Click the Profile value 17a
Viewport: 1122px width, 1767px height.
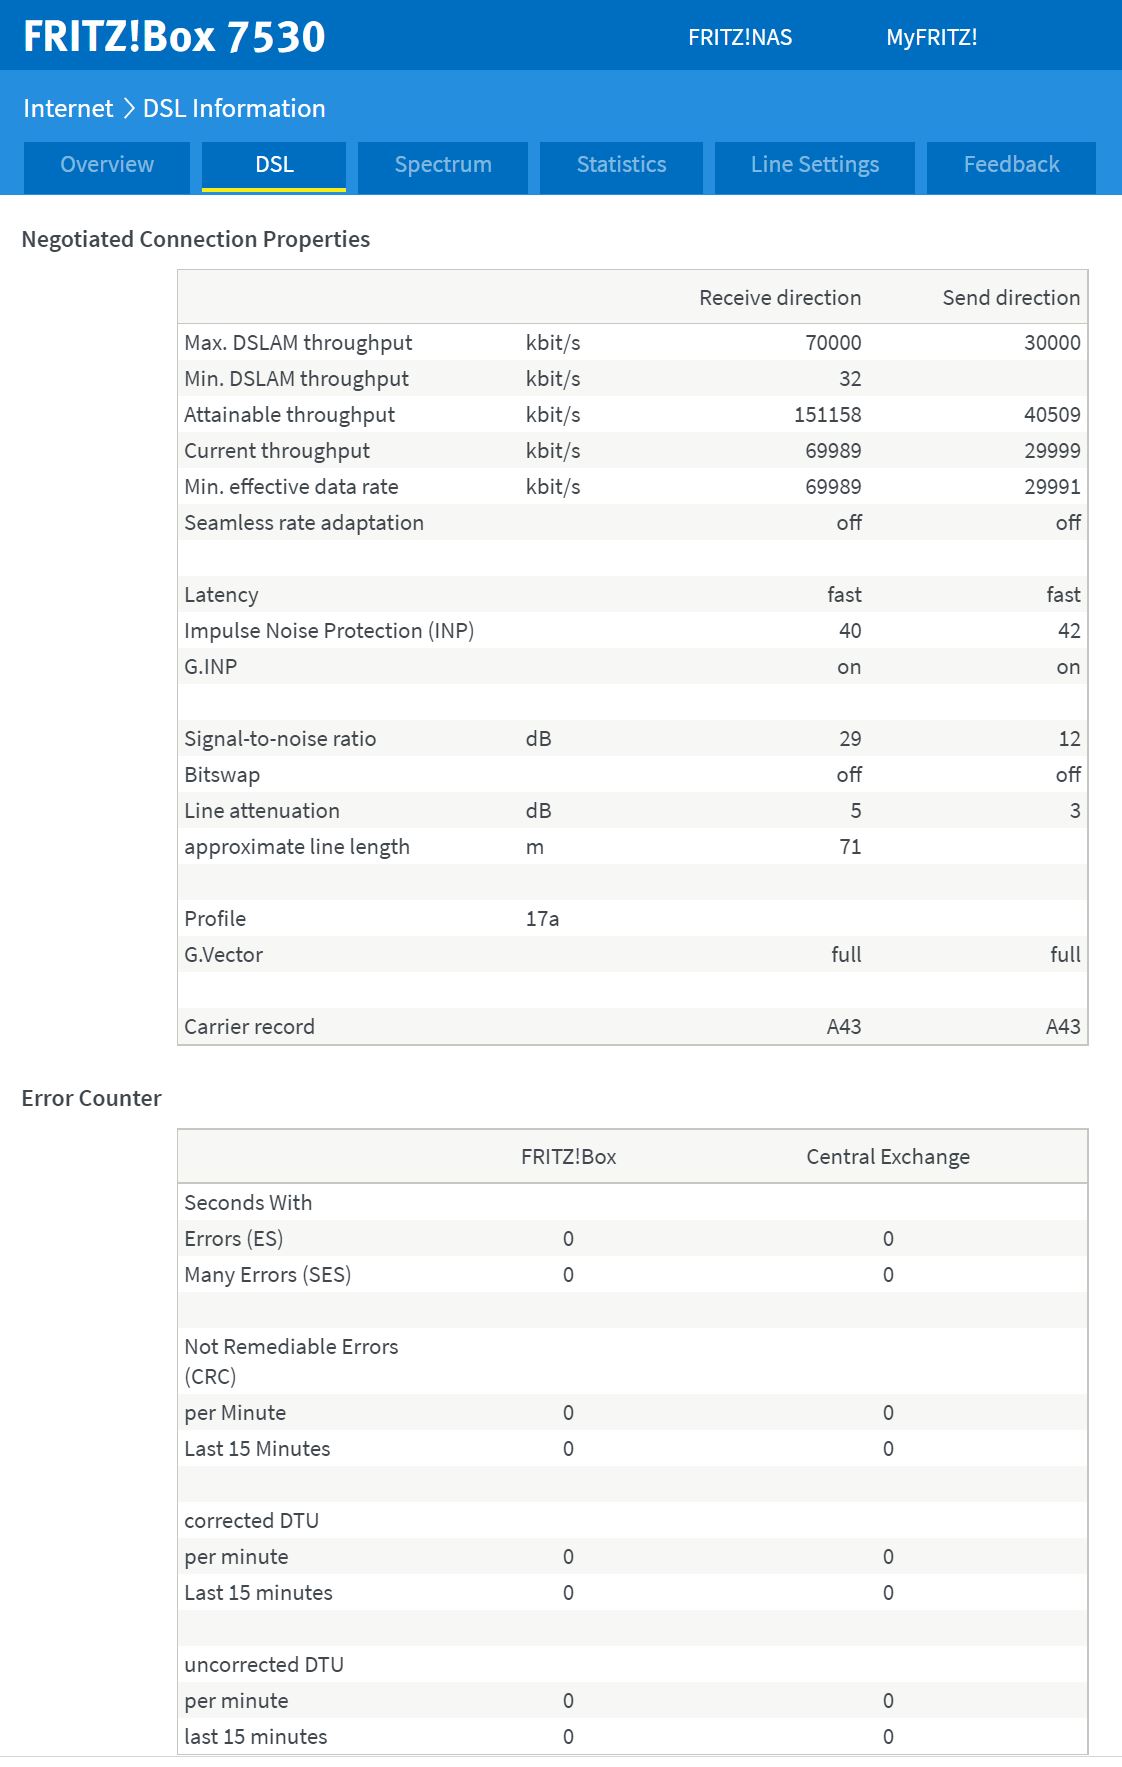[542, 919]
